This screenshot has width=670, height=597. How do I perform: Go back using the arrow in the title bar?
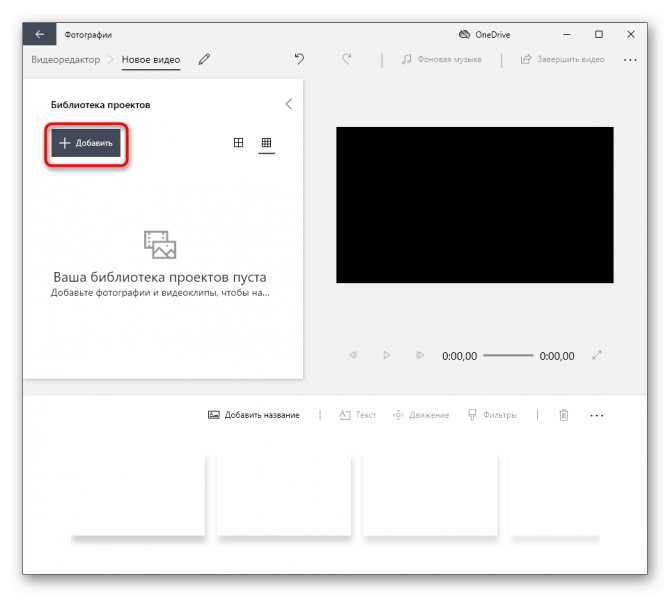(39, 34)
